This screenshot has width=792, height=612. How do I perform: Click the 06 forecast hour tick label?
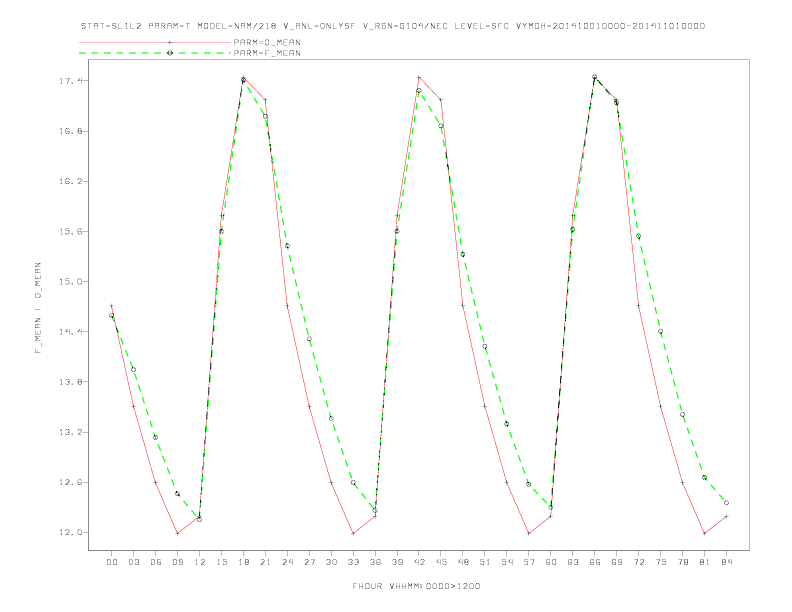156,562
